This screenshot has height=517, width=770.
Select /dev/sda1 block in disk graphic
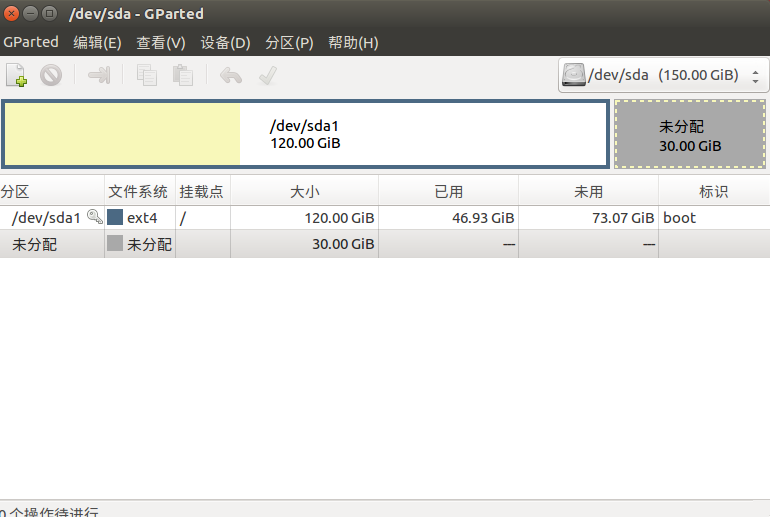tap(305, 134)
